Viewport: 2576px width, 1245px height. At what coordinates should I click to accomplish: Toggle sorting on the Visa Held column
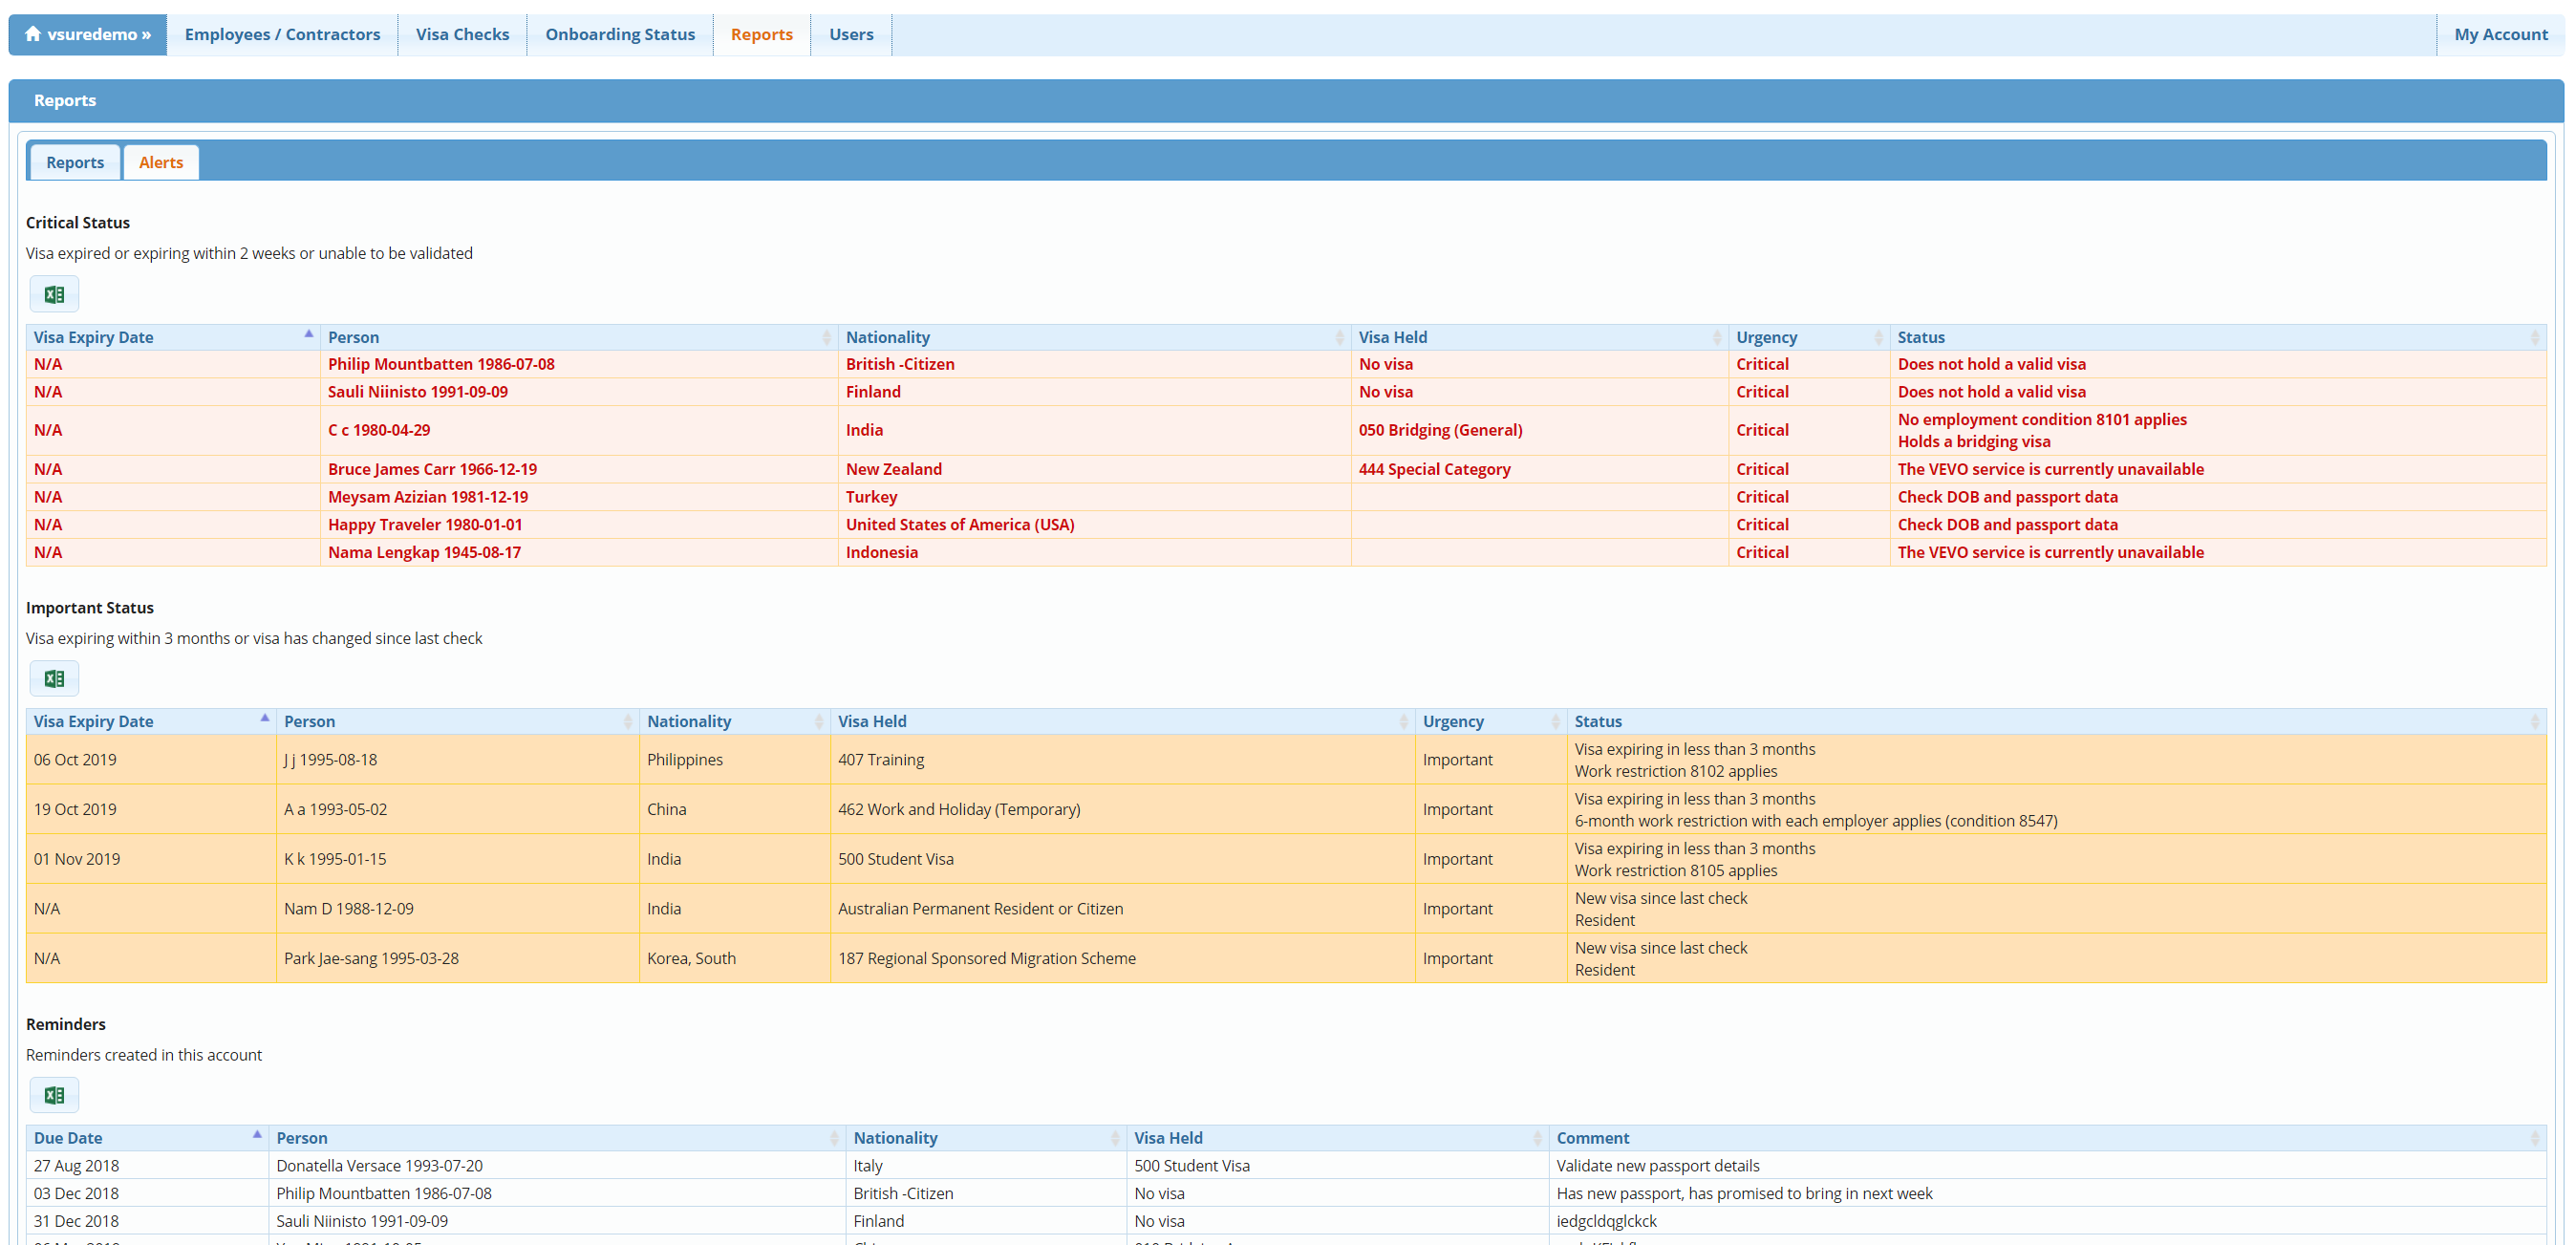[1719, 337]
